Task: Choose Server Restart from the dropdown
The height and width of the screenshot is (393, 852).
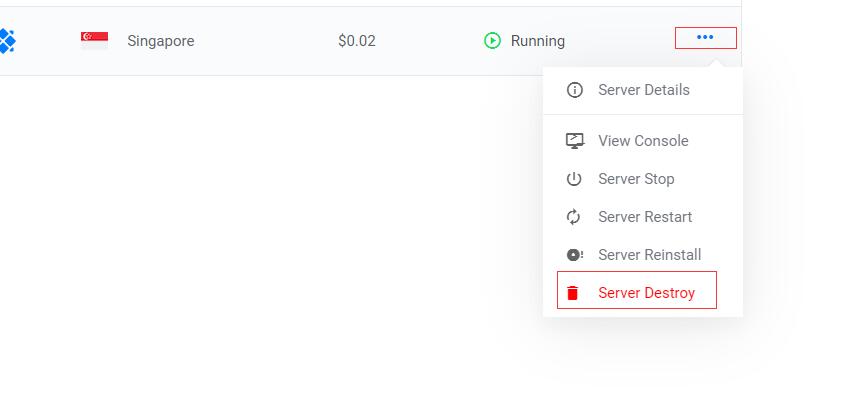Action: click(643, 217)
